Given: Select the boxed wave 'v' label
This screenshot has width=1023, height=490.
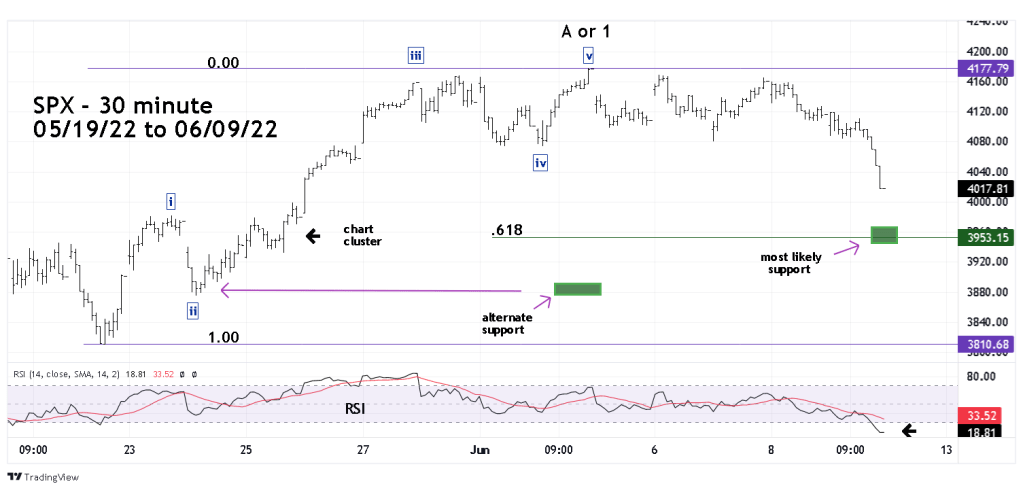Looking at the screenshot, I should tap(590, 55).
